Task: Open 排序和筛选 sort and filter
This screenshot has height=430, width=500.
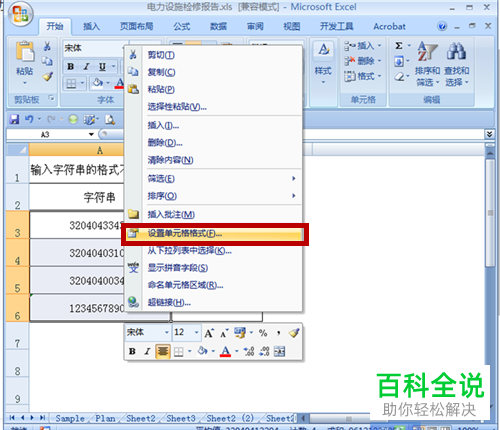Action: (x=427, y=63)
